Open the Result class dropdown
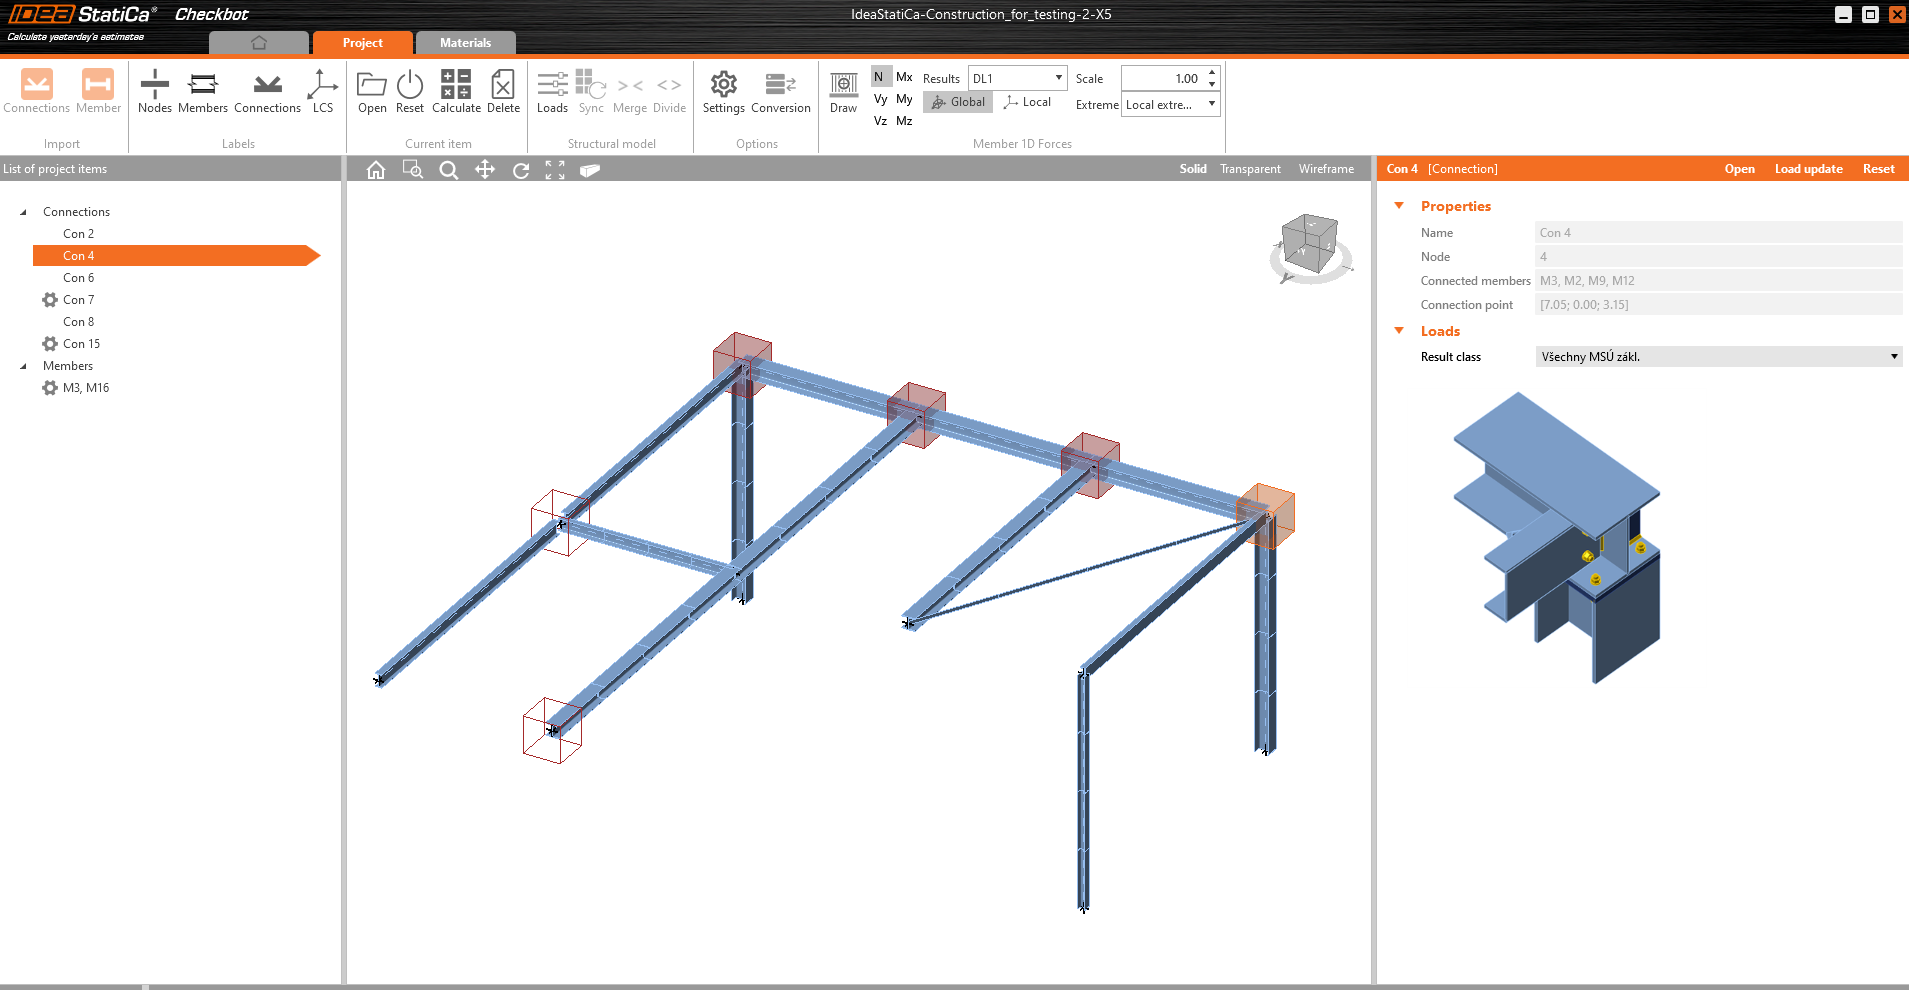The height and width of the screenshot is (990, 1909). (1717, 357)
